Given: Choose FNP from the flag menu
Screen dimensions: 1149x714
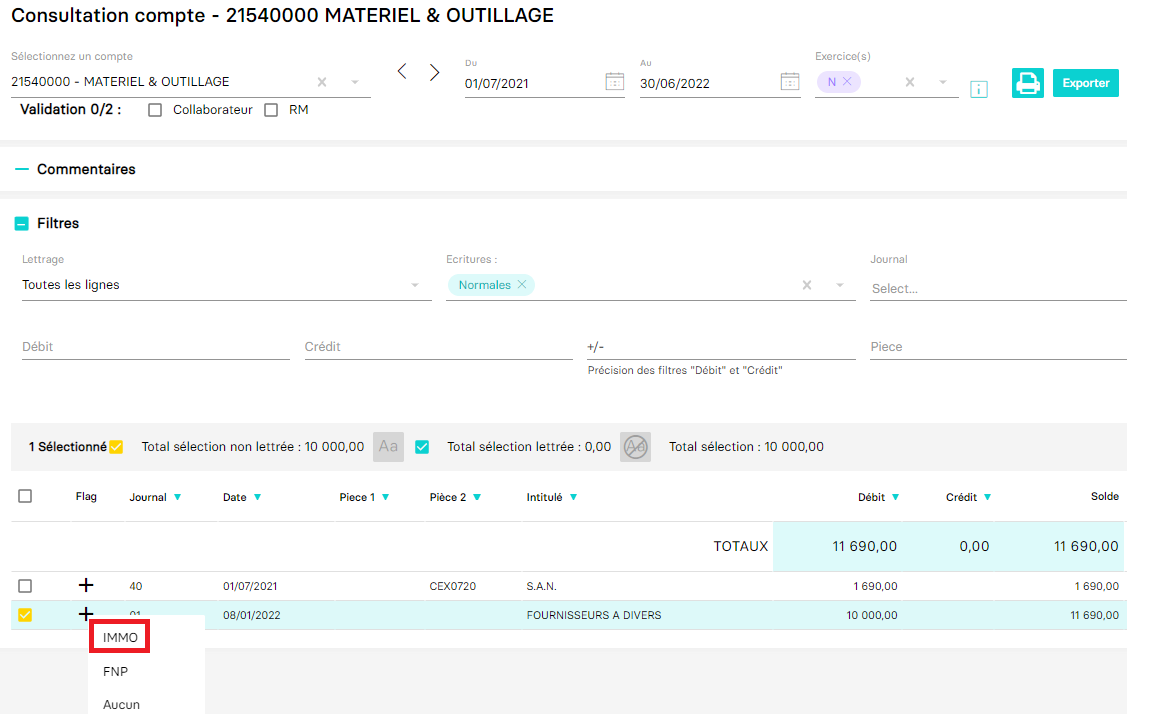Looking at the screenshot, I should (x=116, y=671).
